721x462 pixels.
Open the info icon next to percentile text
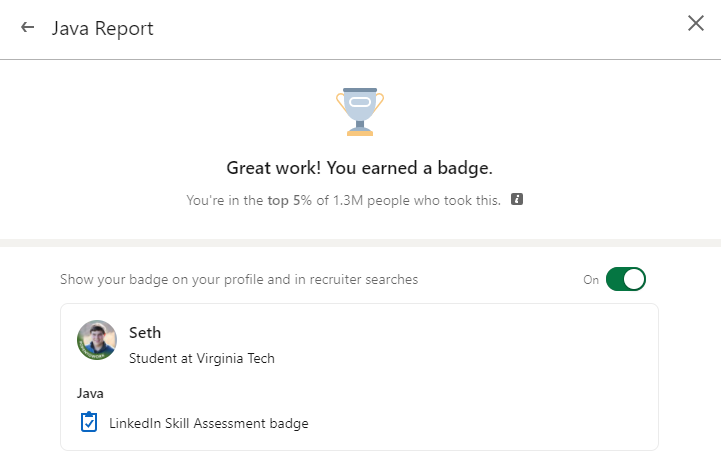click(517, 200)
